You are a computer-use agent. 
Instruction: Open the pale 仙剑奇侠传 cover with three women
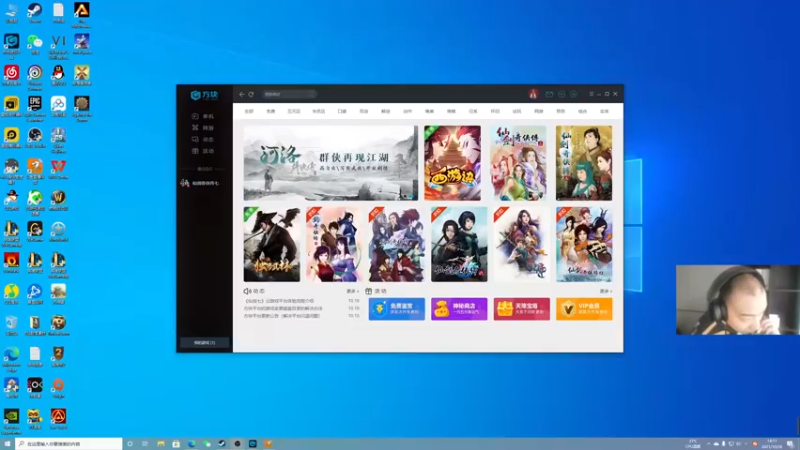click(518, 163)
